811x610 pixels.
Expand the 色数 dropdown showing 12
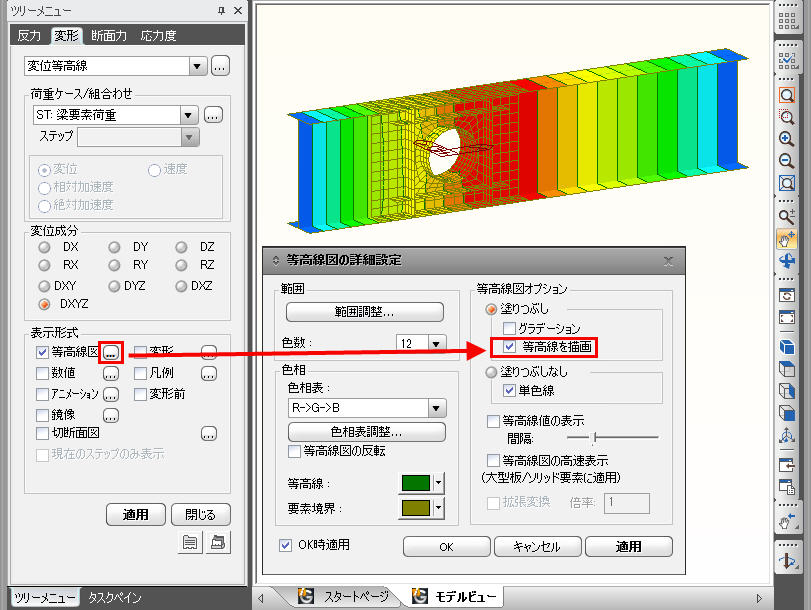tap(435, 343)
